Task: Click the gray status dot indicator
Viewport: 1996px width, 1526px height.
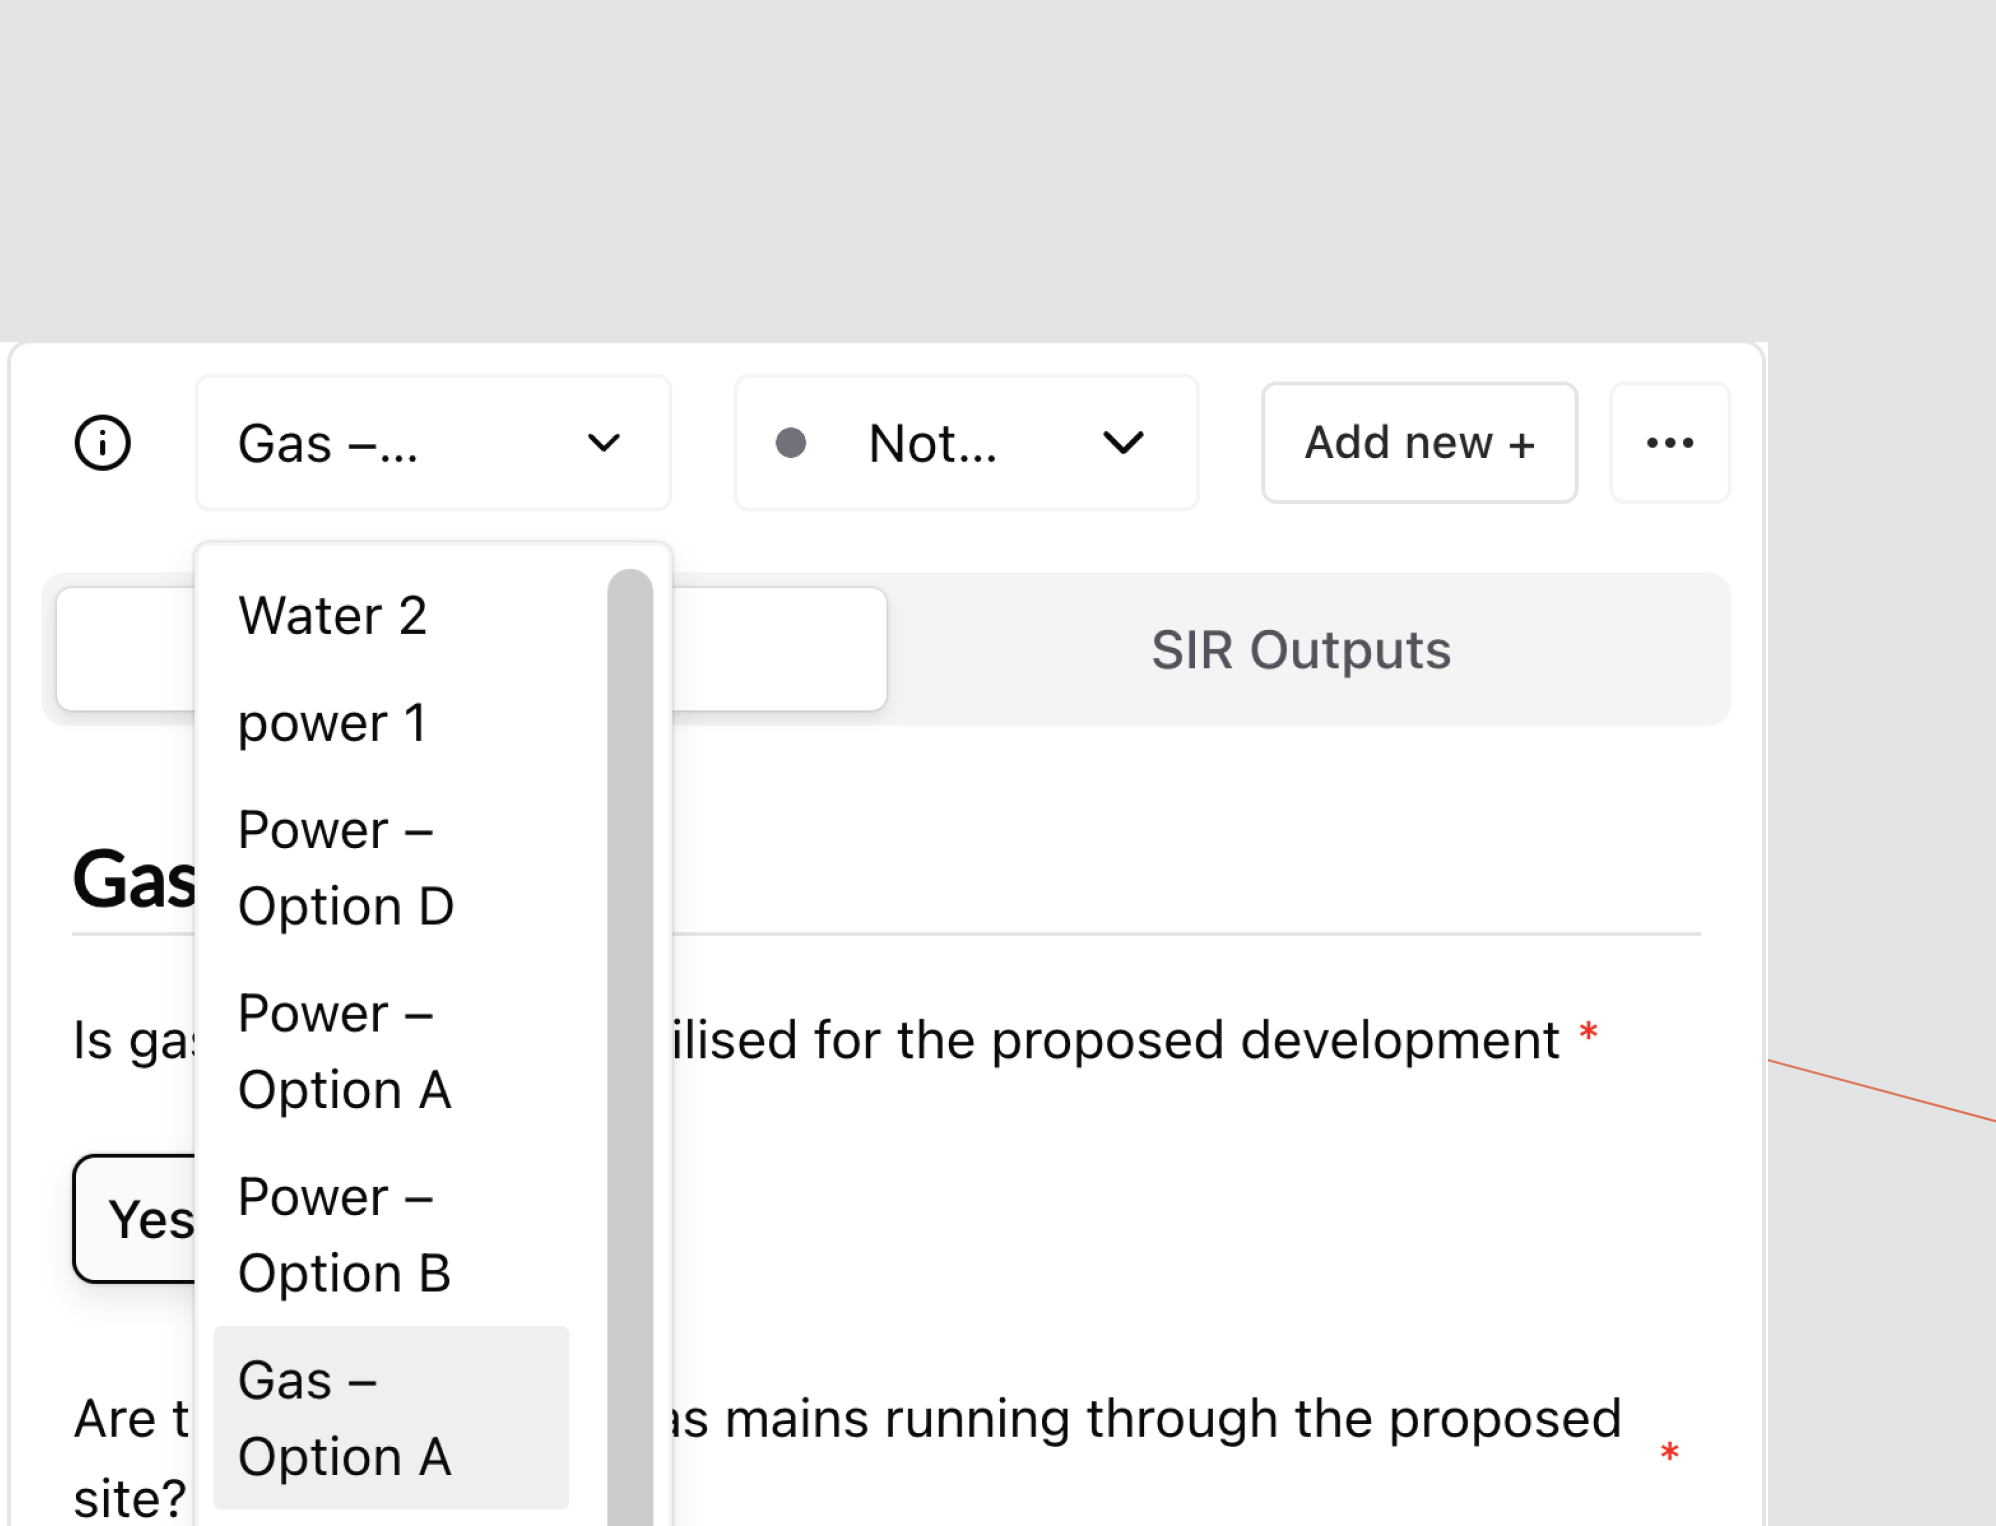Action: (791, 443)
